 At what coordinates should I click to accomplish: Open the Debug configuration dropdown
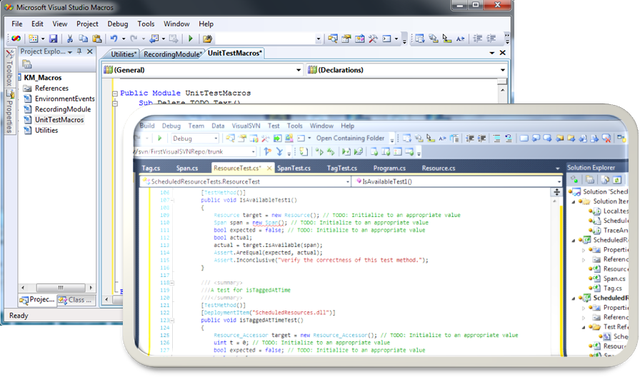pyautogui.click(x=216, y=139)
